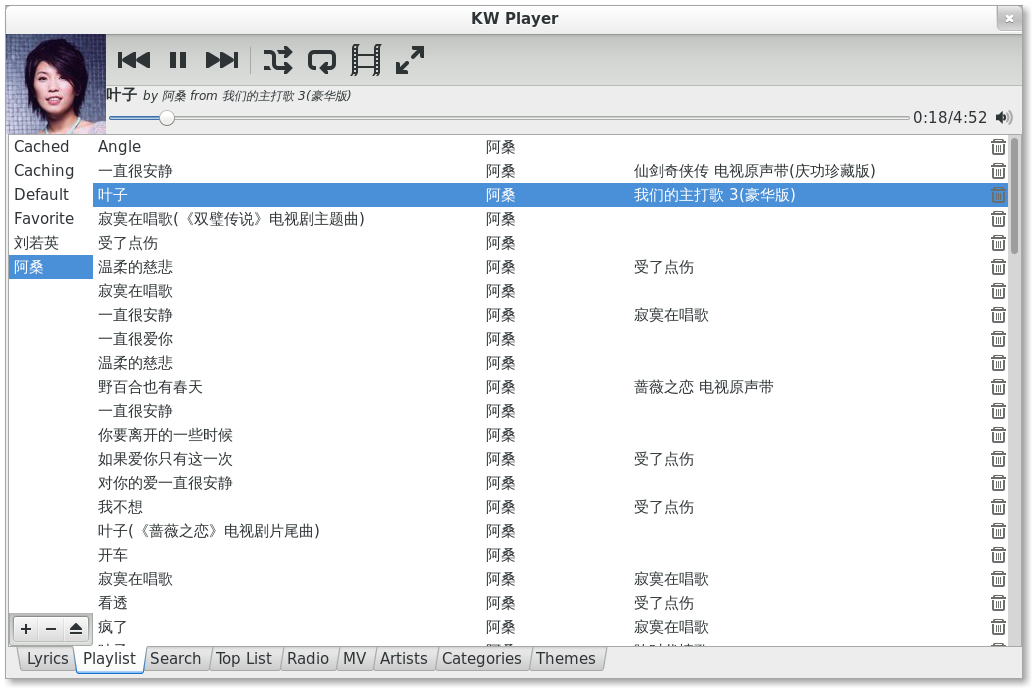
Task: Open the Caching playlist
Action: [x=51, y=171]
